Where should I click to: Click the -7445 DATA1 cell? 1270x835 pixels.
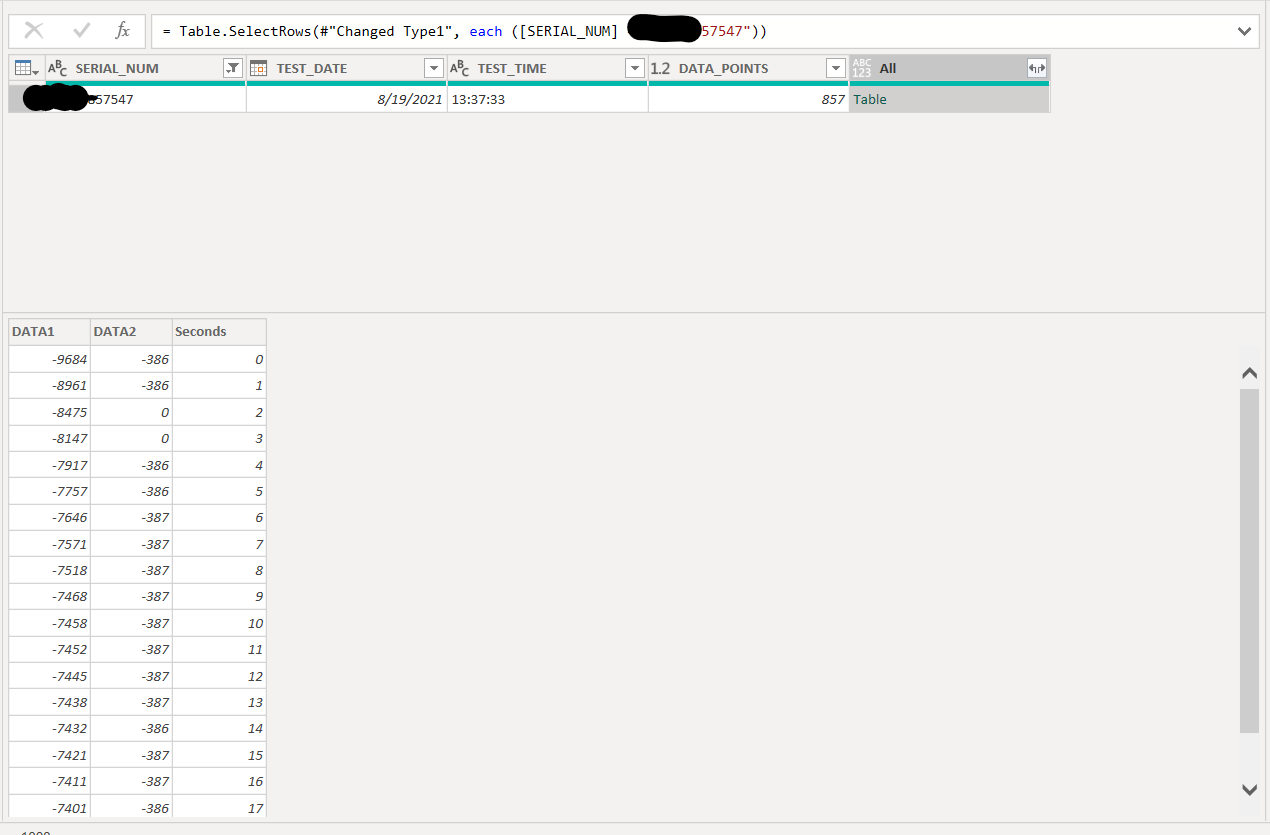click(x=49, y=676)
